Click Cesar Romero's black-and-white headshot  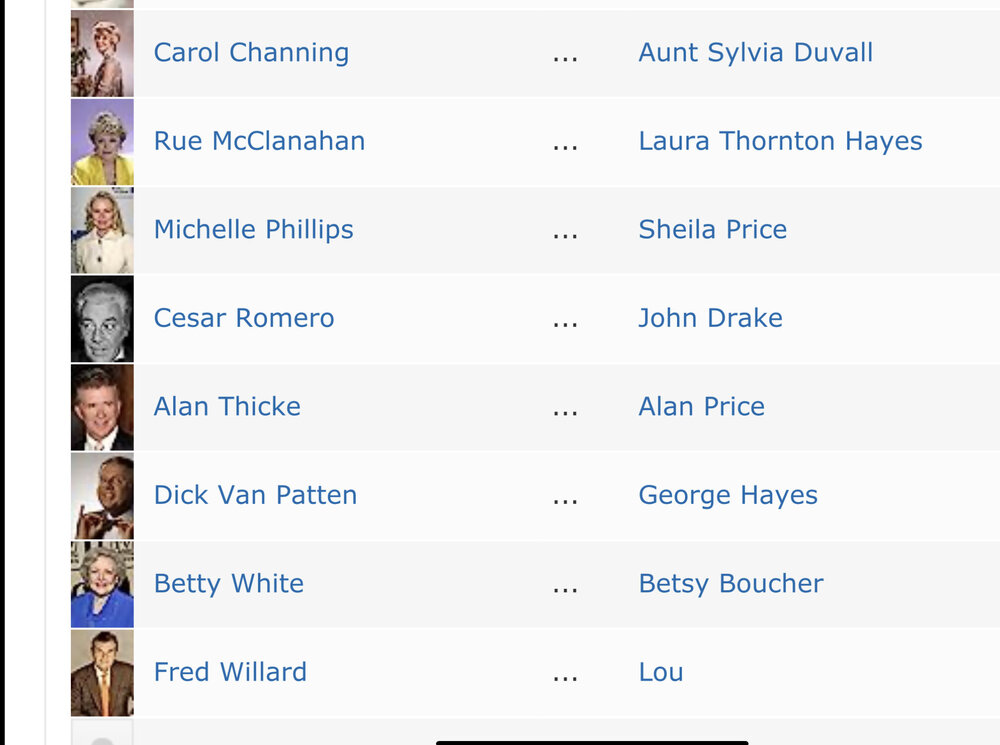click(x=102, y=319)
